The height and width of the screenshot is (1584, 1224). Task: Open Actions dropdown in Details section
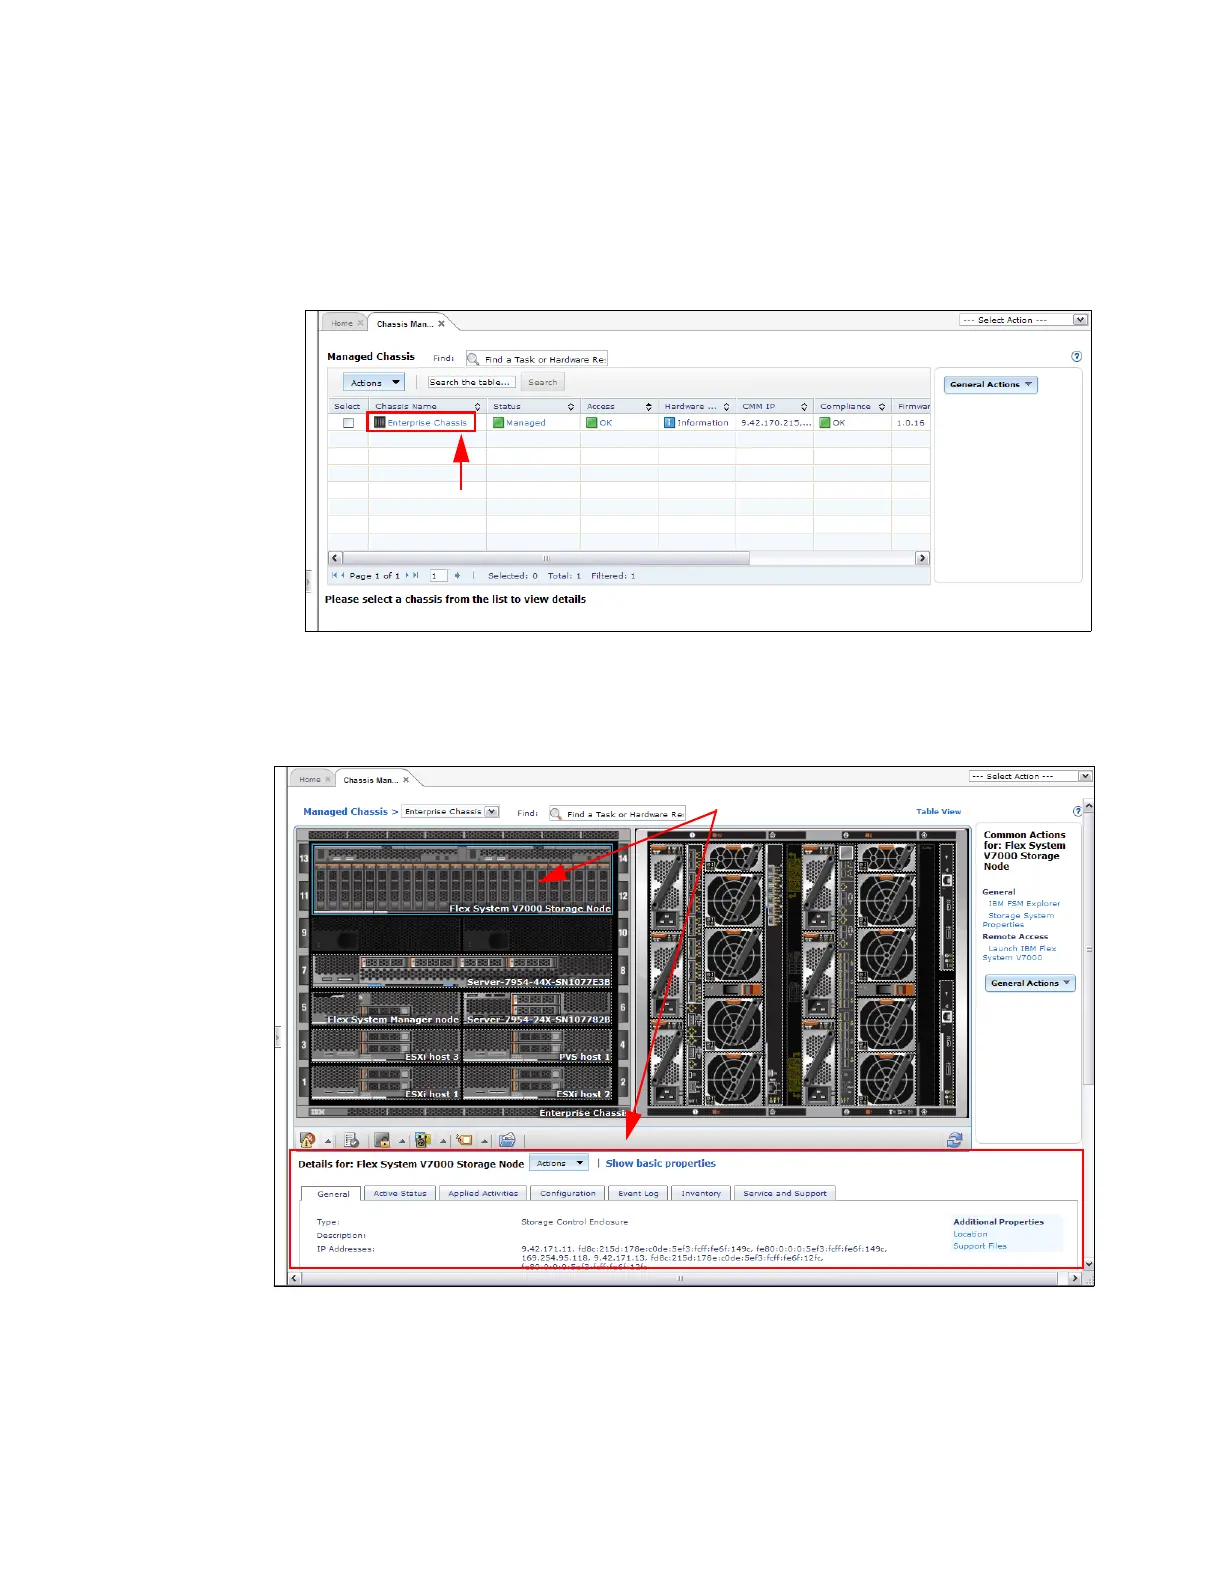558,1163
